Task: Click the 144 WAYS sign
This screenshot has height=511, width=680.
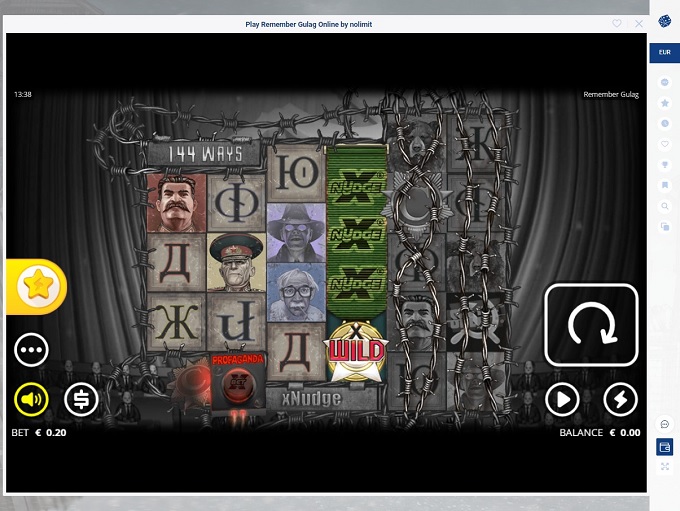Action: point(203,154)
